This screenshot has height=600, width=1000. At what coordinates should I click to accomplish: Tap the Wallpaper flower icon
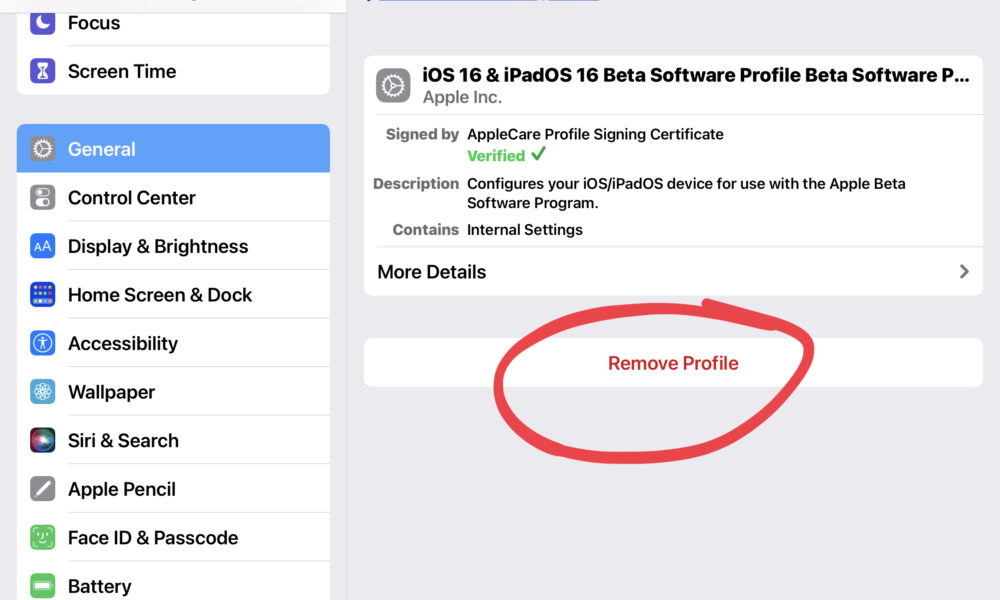42,391
